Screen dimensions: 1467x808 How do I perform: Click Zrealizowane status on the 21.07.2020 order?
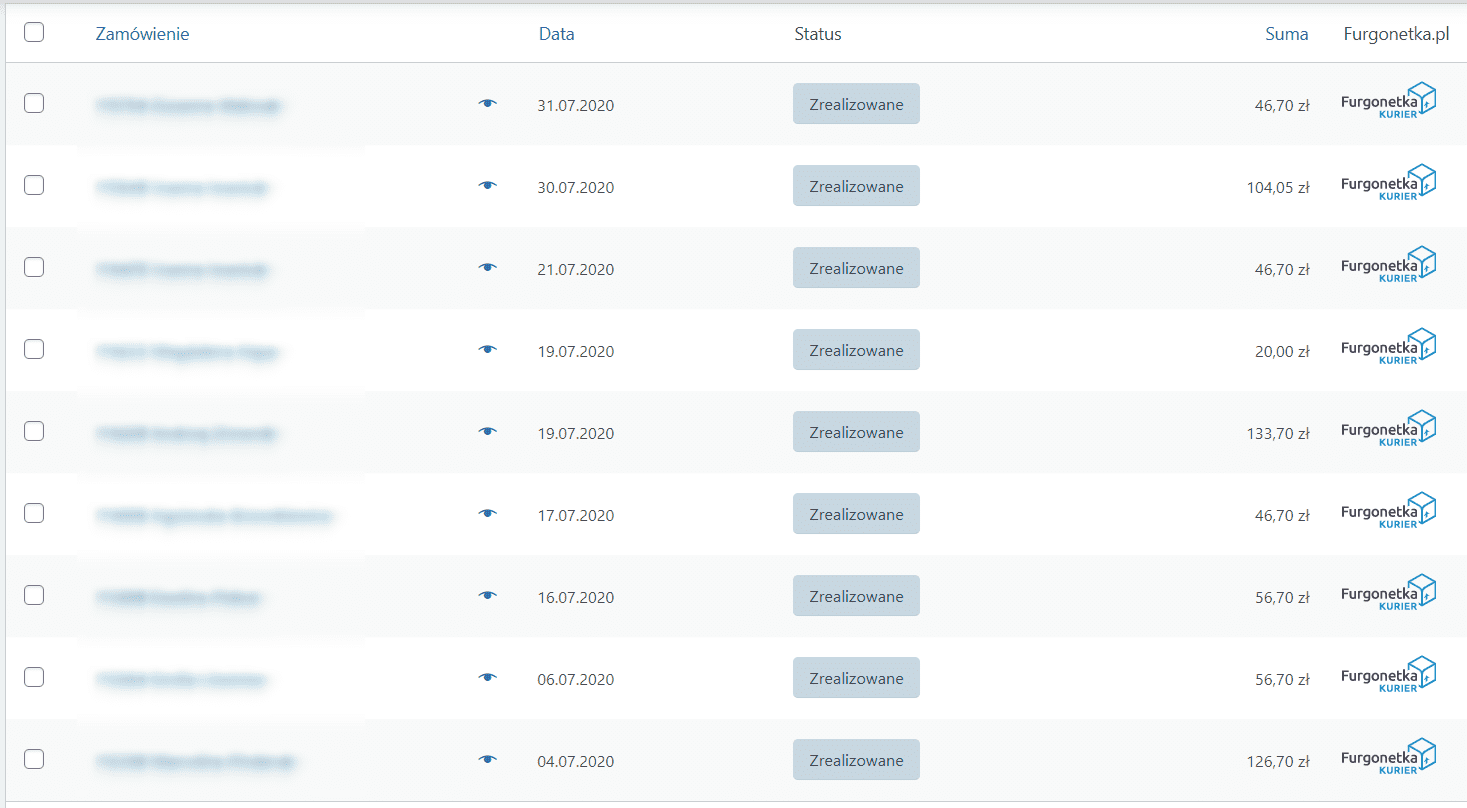856,268
